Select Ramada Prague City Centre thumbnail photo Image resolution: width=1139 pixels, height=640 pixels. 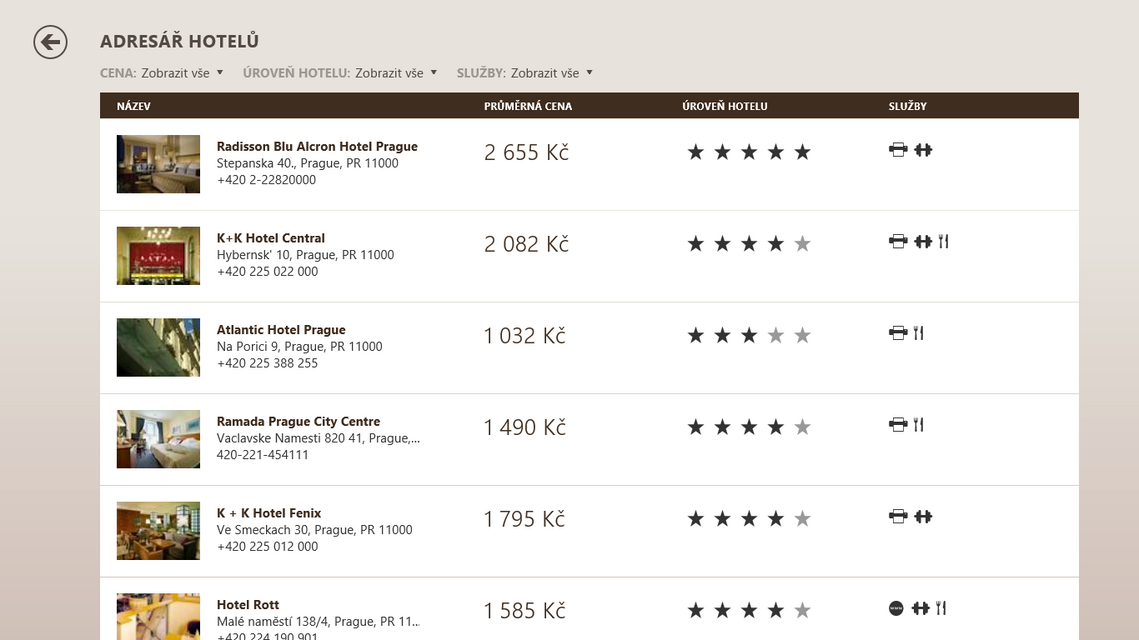pyautogui.click(x=158, y=439)
